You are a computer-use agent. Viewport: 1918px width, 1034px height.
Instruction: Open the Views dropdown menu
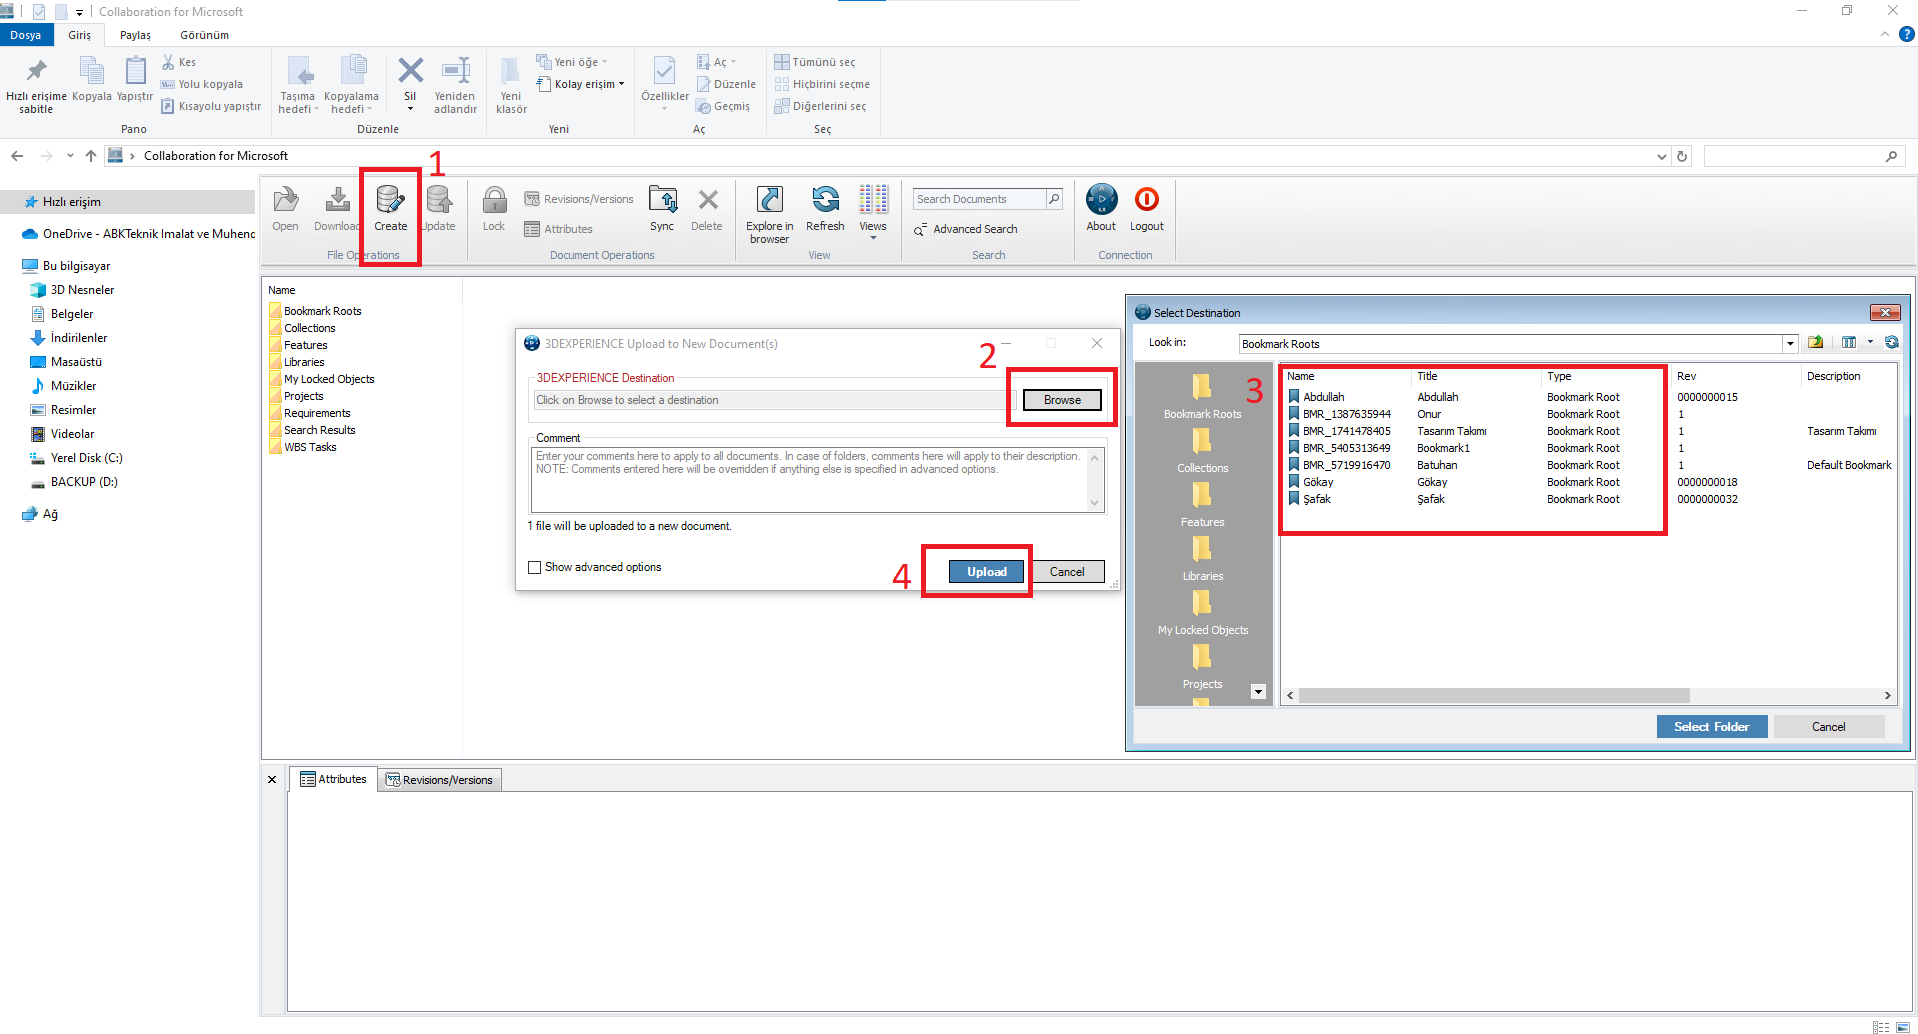[x=873, y=212]
